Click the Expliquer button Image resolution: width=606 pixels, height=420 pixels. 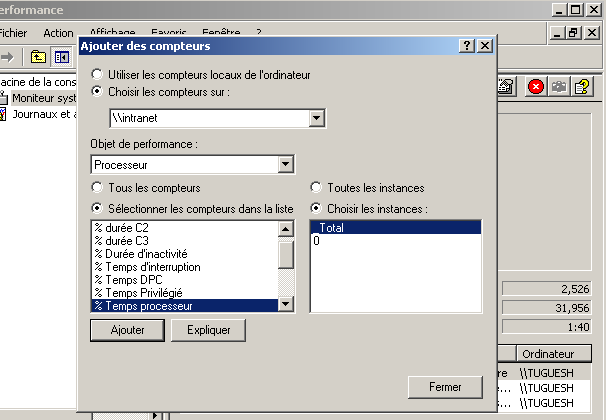coord(208,329)
